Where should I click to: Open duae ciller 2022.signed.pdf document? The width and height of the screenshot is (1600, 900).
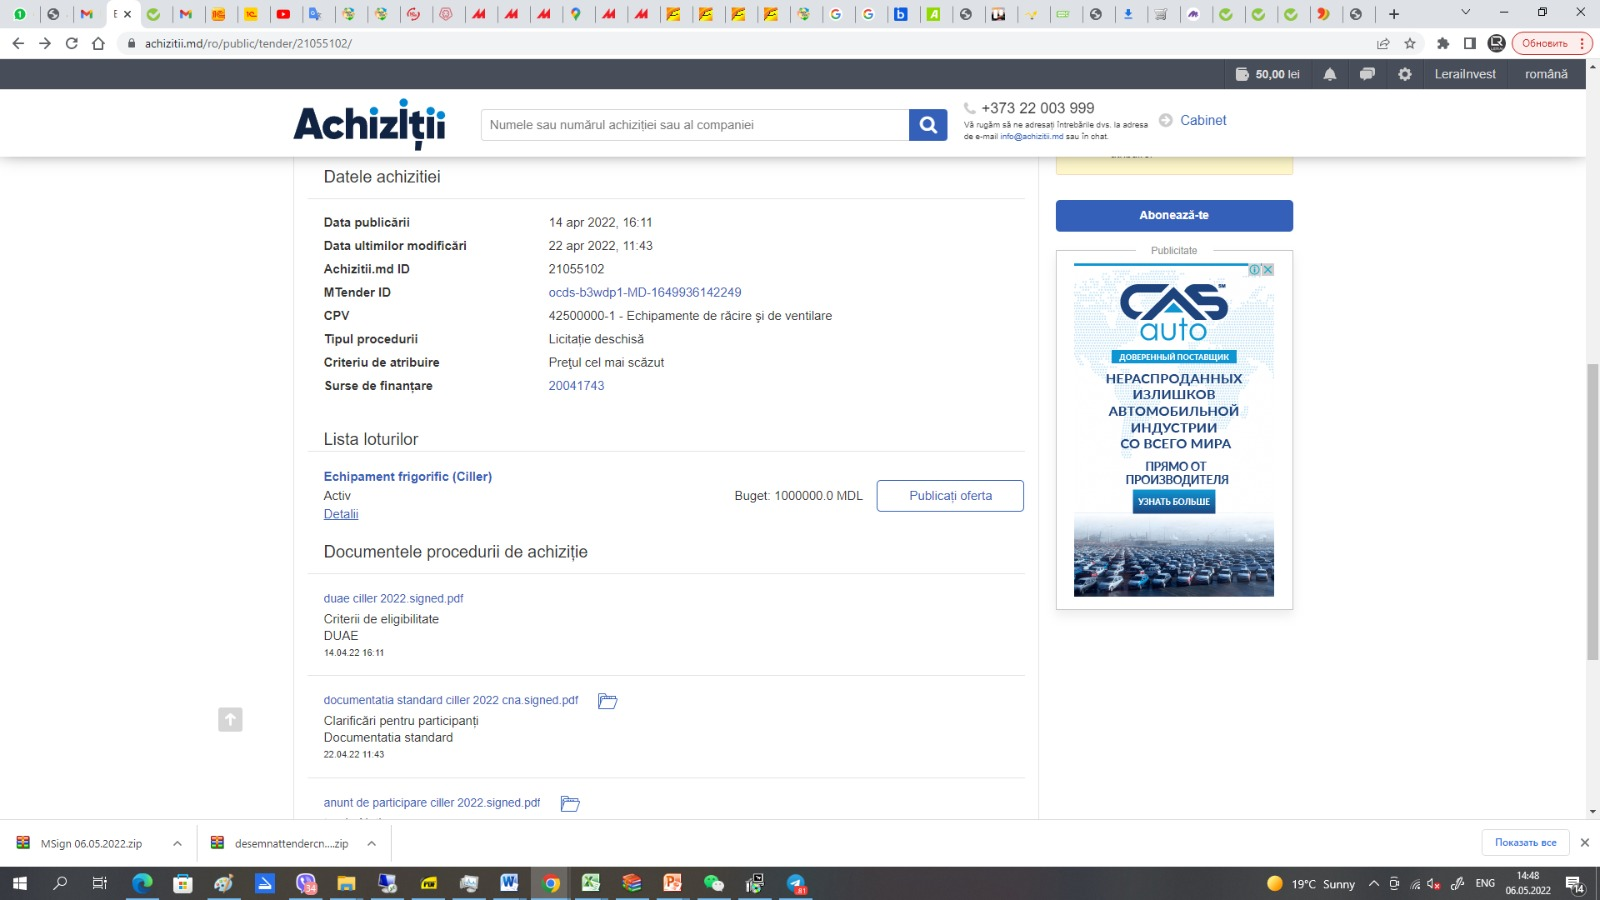[x=393, y=598]
